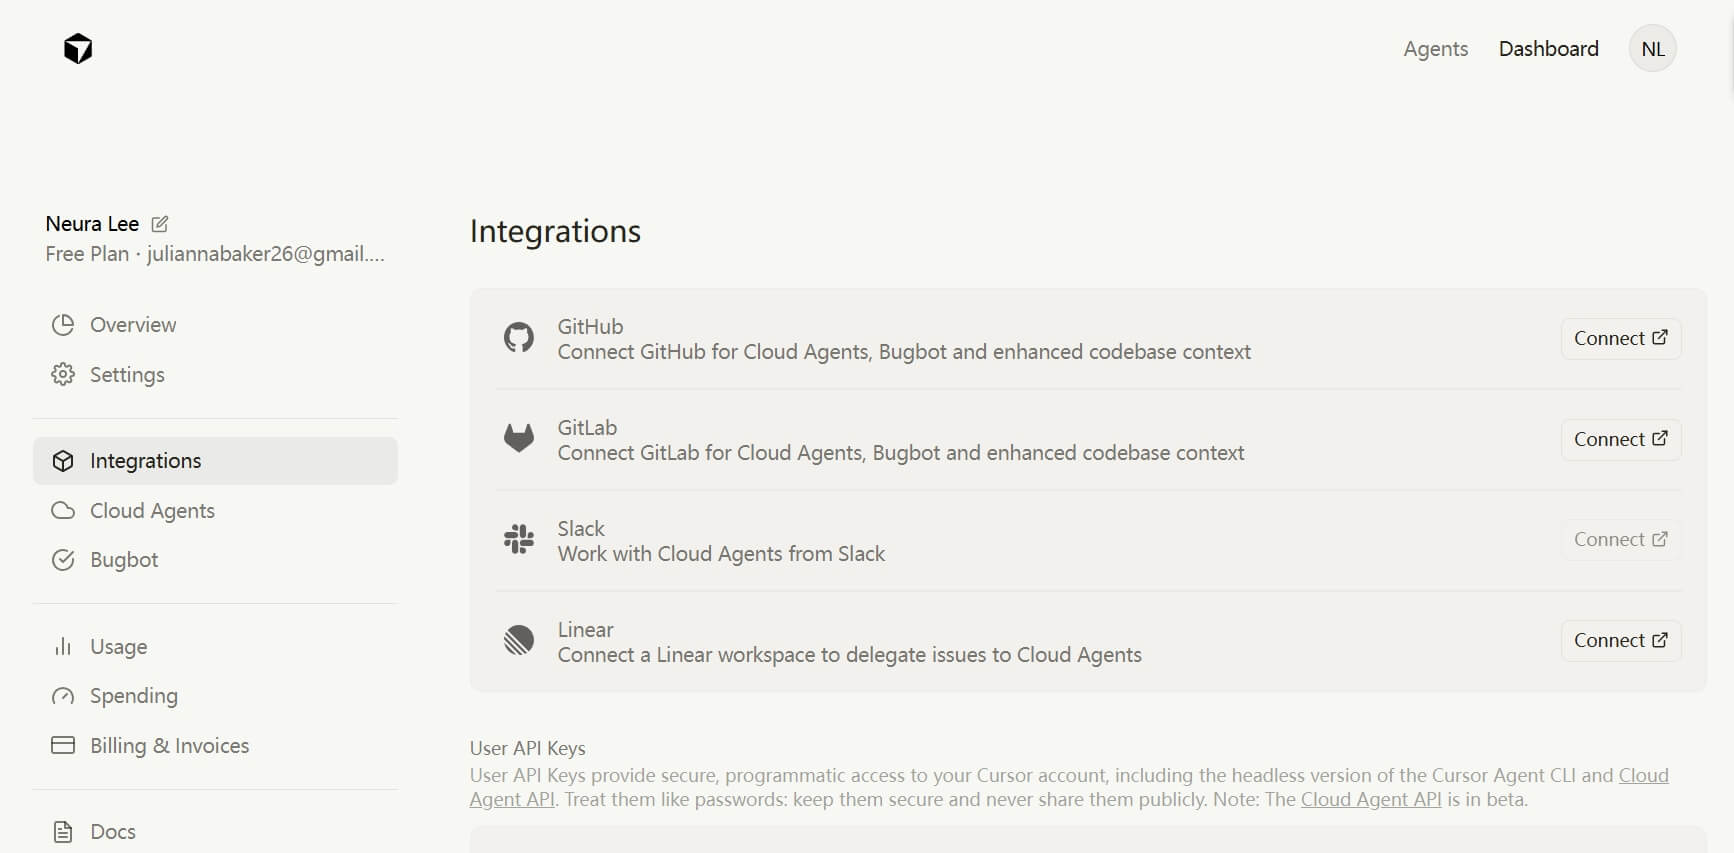The image size is (1734, 853).
Task: Open the NL profile avatar
Action: tap(1652, 49)
